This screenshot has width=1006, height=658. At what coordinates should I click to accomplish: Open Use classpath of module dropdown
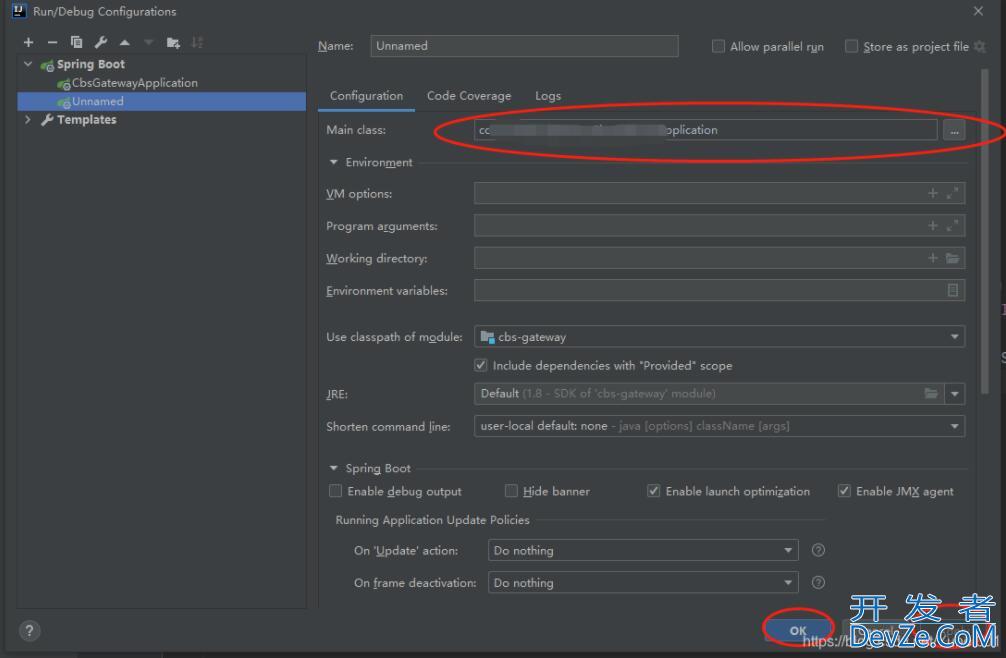point(719,337)
